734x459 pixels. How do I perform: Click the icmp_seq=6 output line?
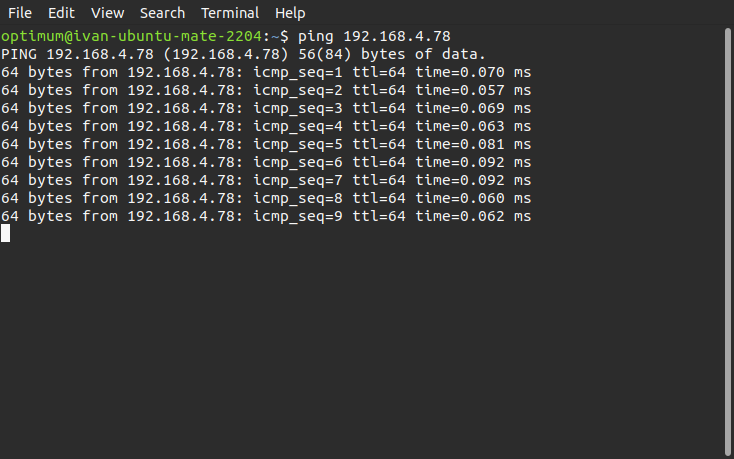click(x=266, y=162)
